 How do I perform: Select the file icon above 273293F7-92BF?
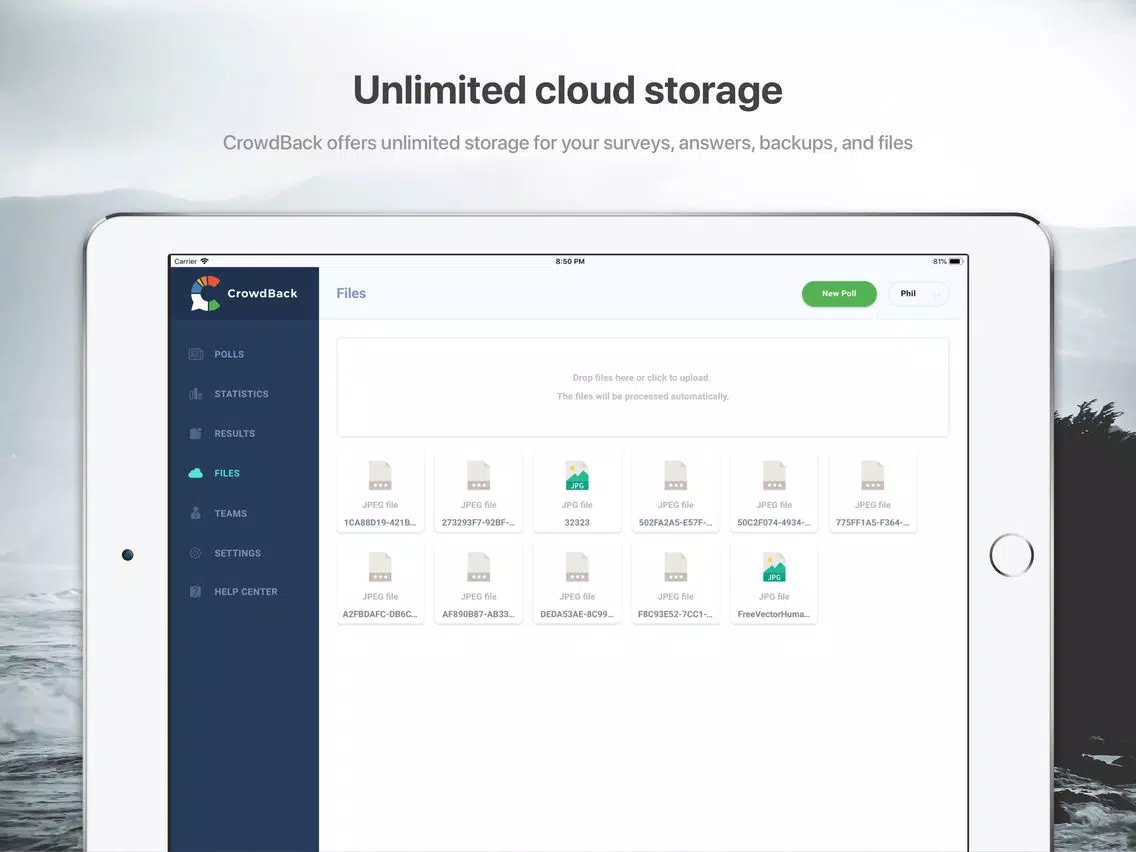tap(479, 475)
